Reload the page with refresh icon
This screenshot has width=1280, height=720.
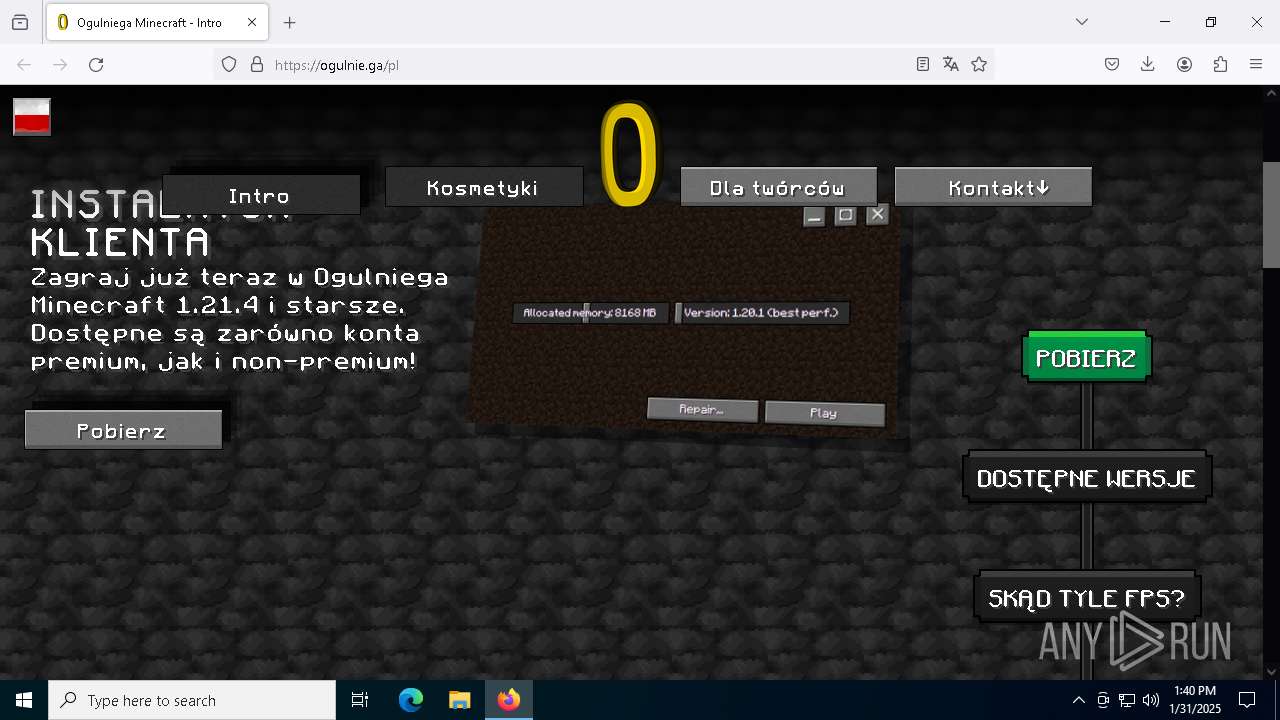coord(96,64)
